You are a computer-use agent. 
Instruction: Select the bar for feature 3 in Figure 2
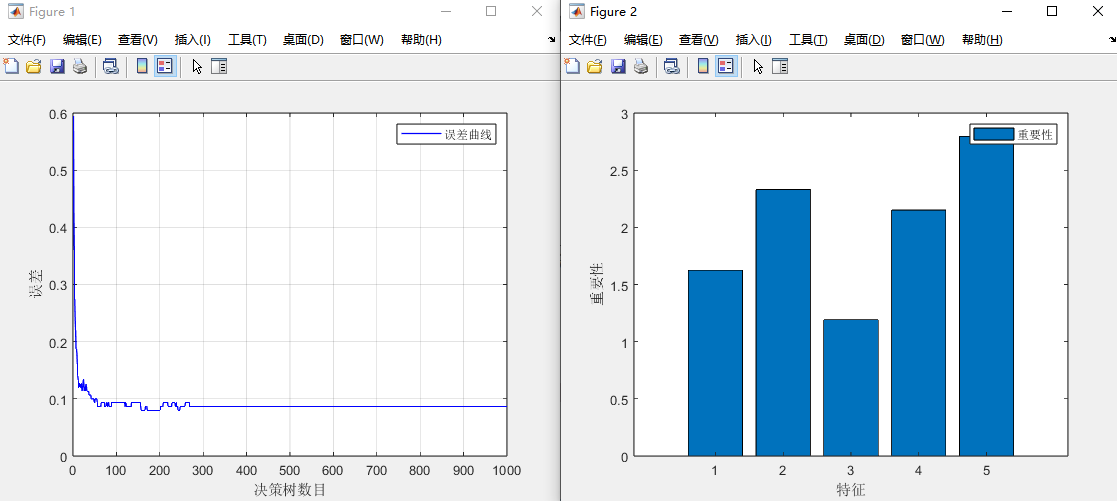(850, 388)
